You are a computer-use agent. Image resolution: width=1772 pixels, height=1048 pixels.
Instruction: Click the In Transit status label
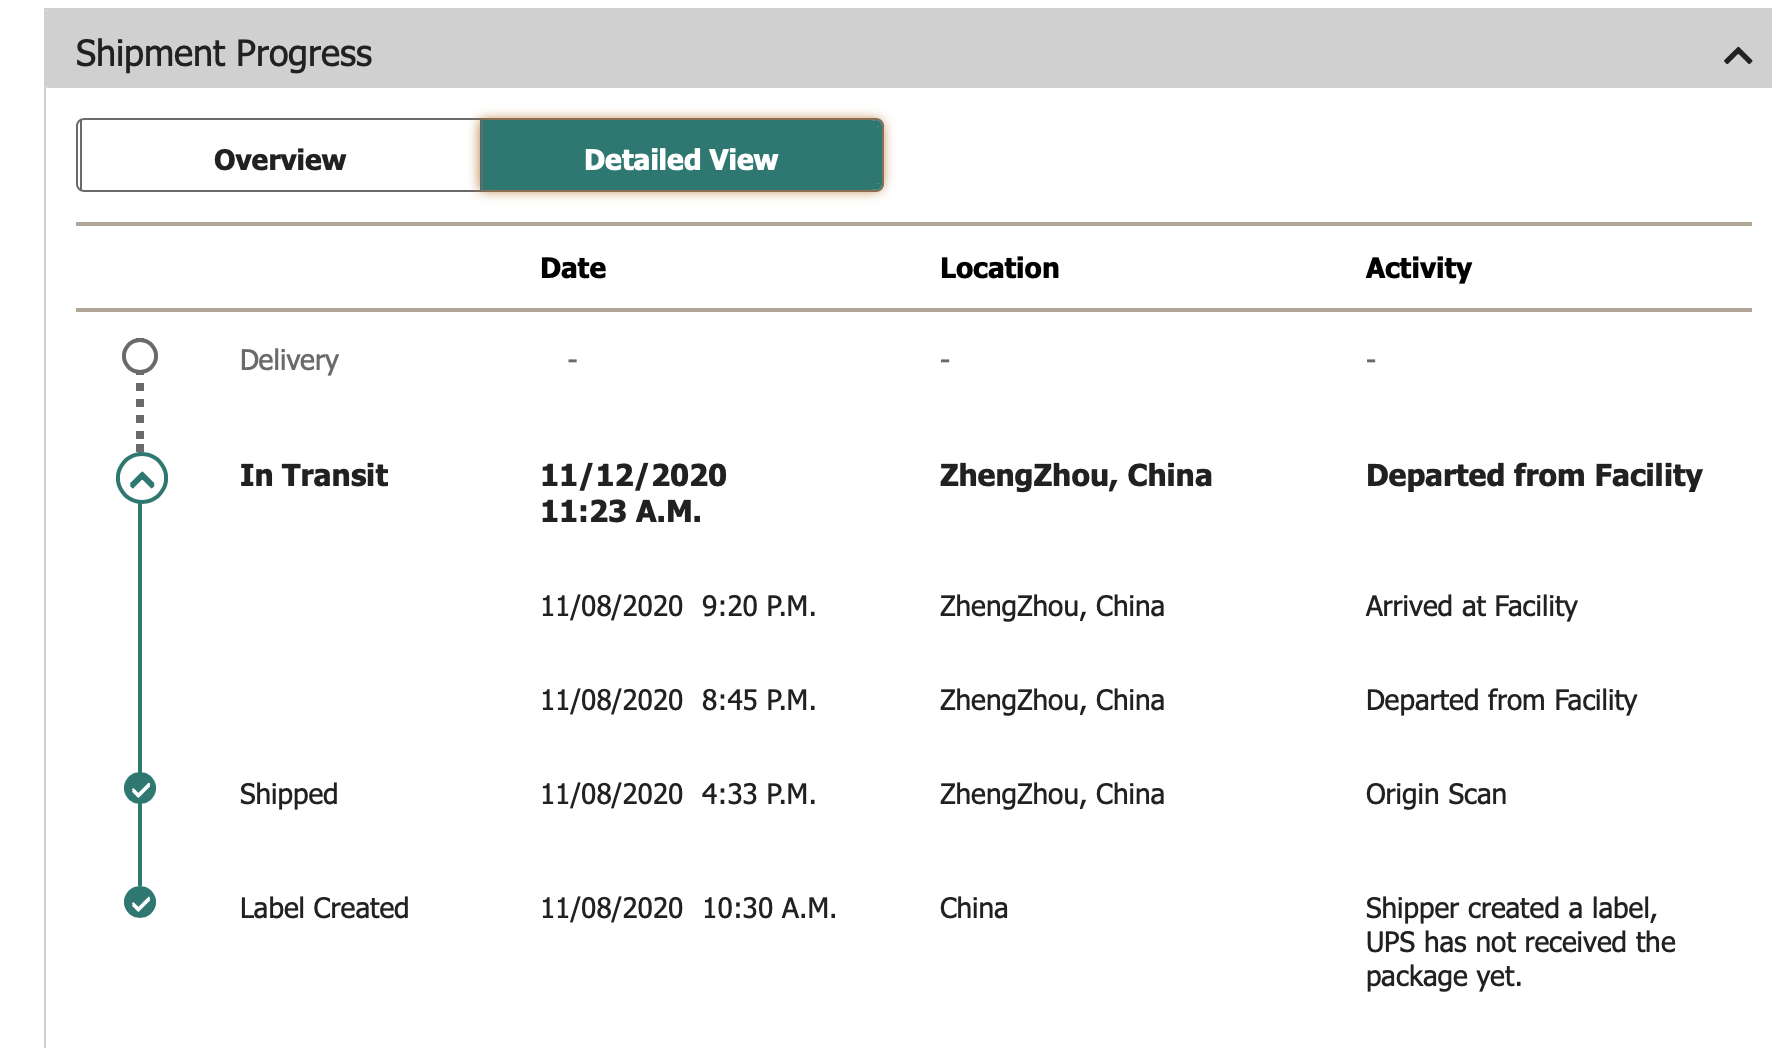tap(313, 475)
